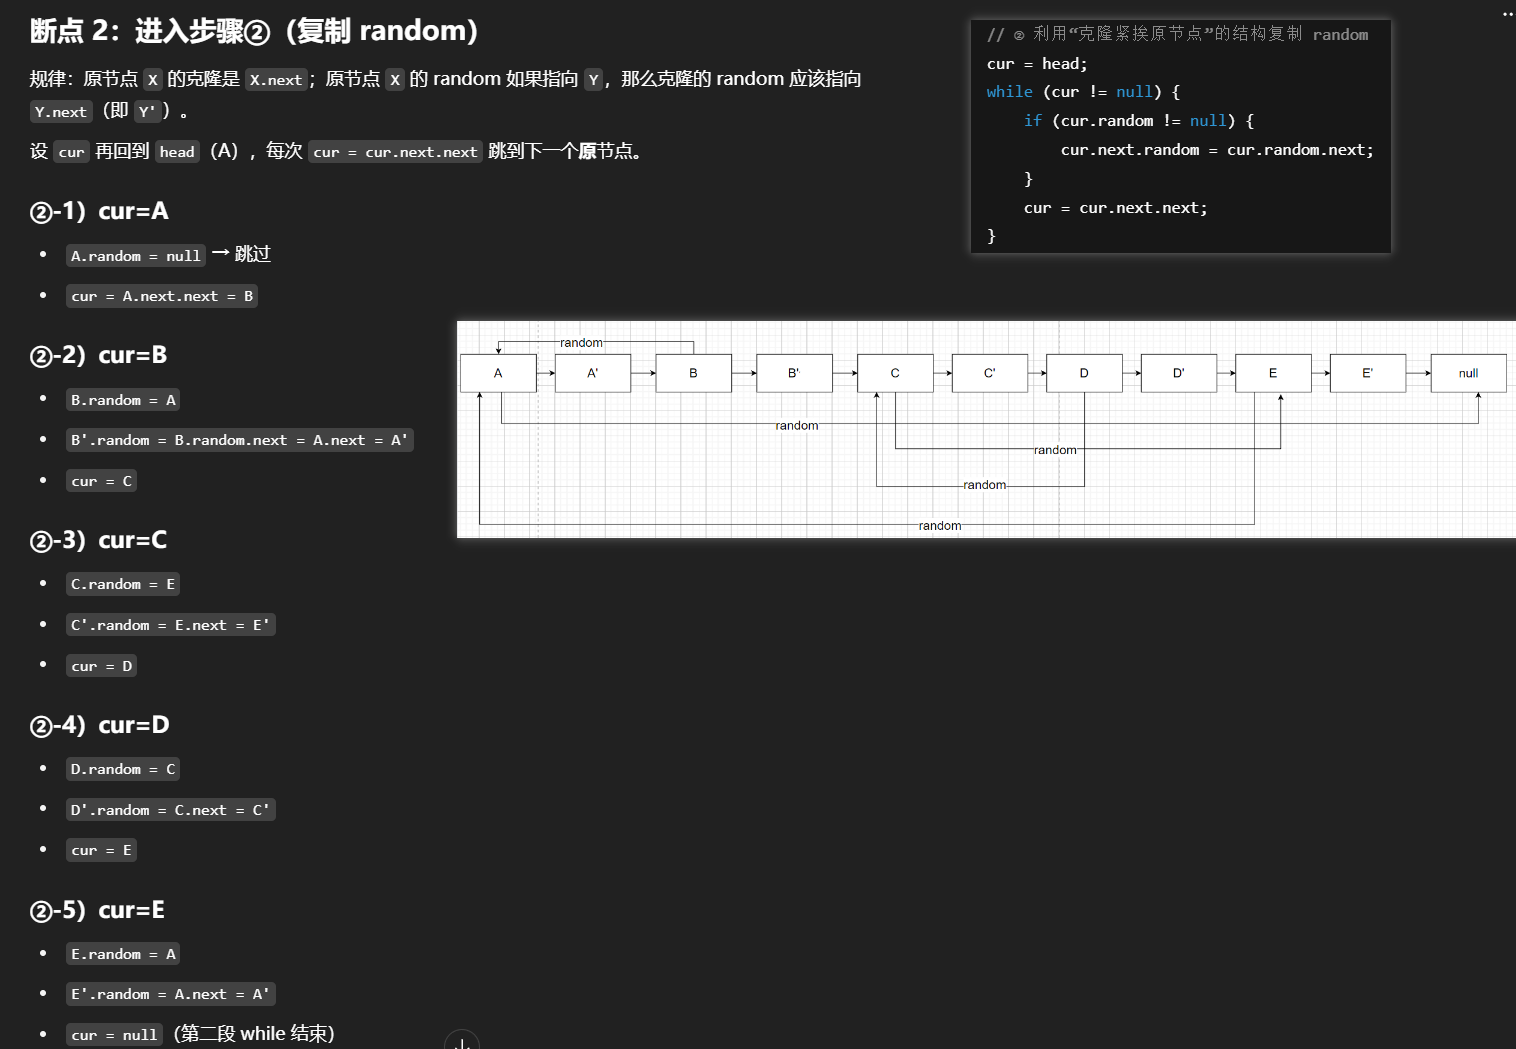Click heading '断点 2: 进入步骤② (复制 random)'
The height and width of the screenshot is (1049, 1516).
254,31
